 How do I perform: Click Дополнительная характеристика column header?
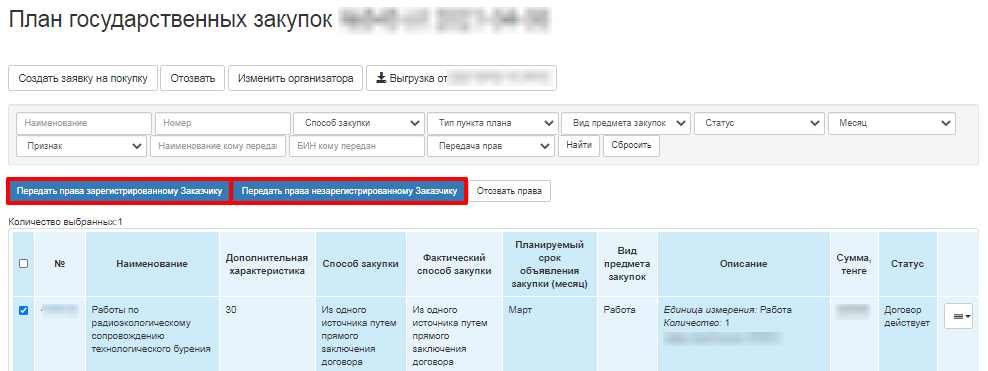[267, 264]
